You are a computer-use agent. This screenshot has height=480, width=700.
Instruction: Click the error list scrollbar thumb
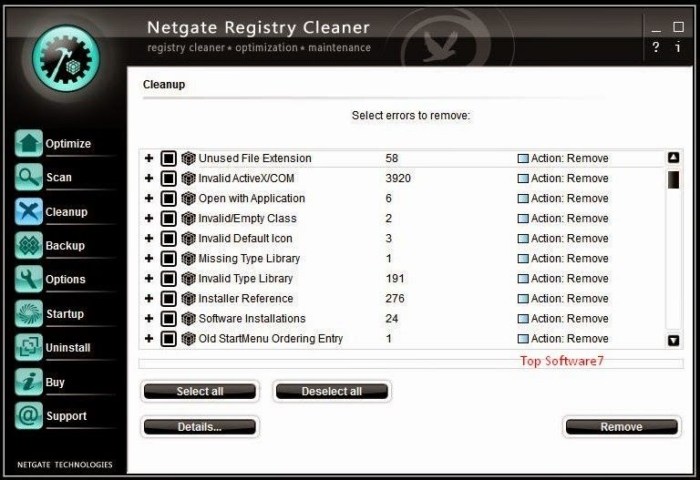coord(673,179)
